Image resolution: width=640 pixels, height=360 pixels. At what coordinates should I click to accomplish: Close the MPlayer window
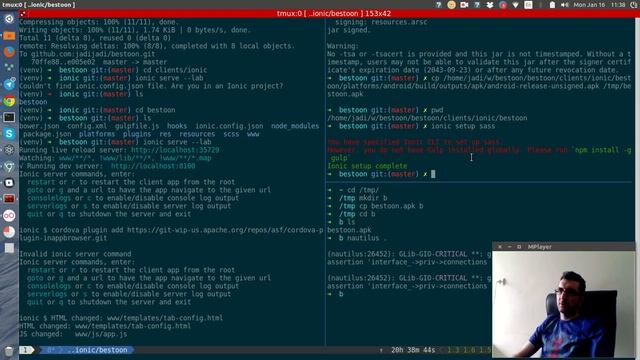(500, 247)
